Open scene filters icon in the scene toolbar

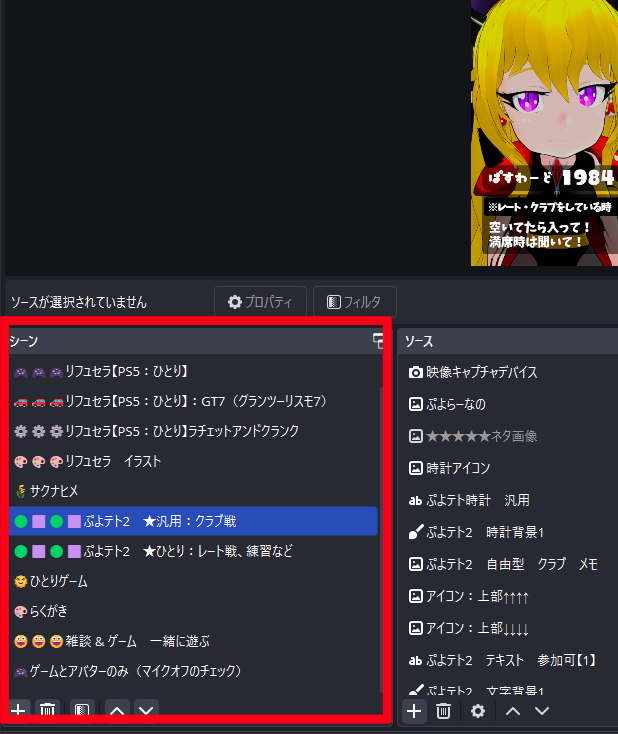(83, 709)
